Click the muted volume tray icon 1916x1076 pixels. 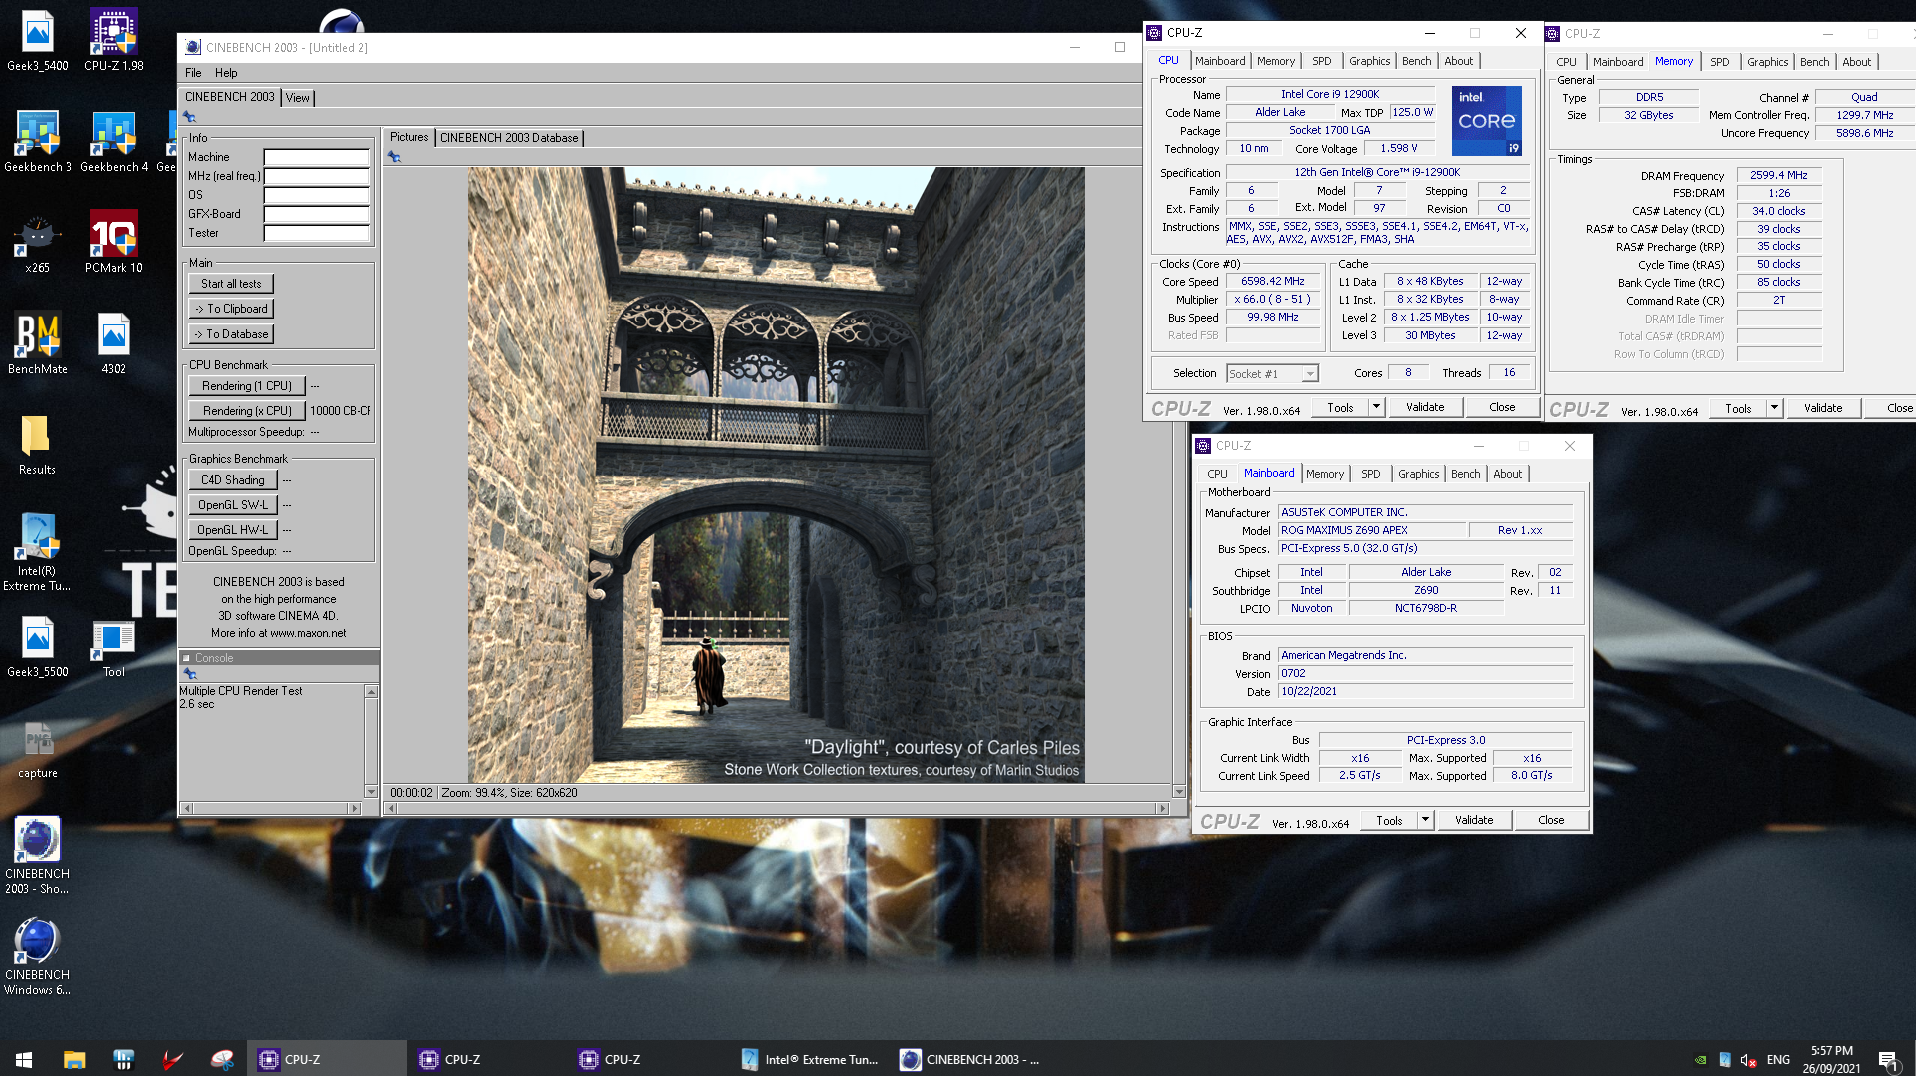pyautogui.click(x=1748, y=1060)
